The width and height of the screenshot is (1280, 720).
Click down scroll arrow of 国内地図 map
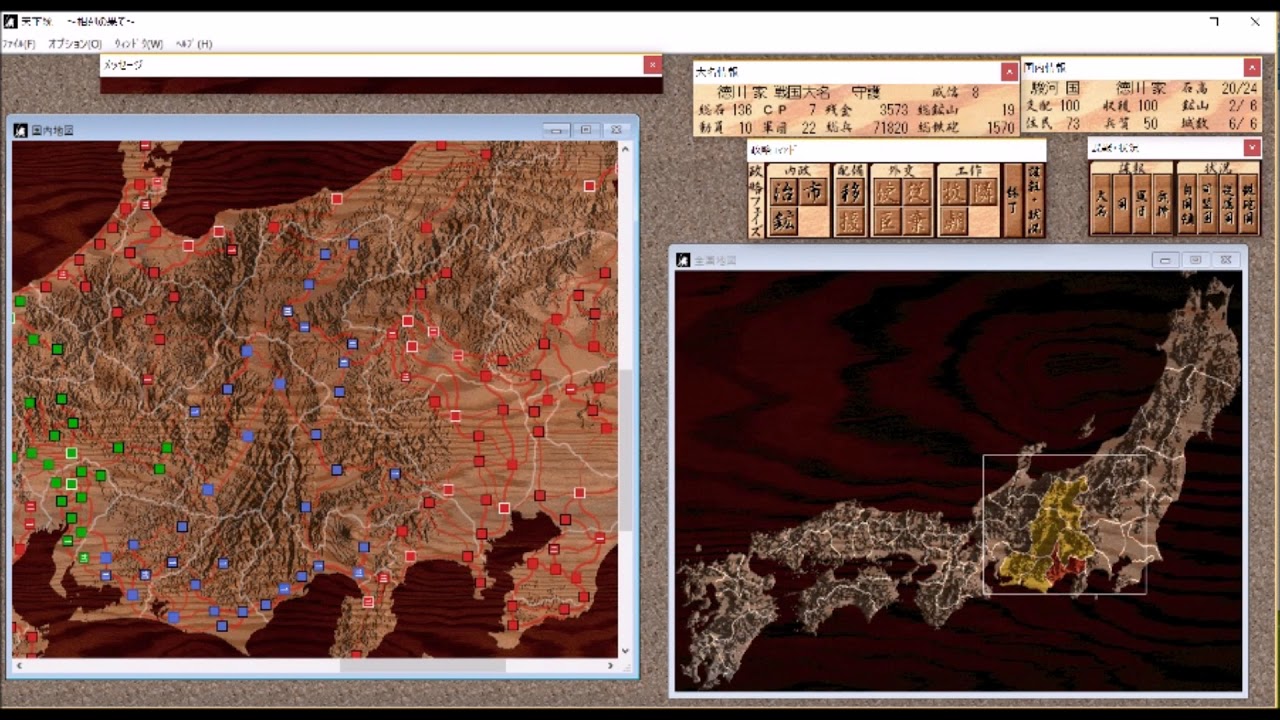click(x=626, y=651)
